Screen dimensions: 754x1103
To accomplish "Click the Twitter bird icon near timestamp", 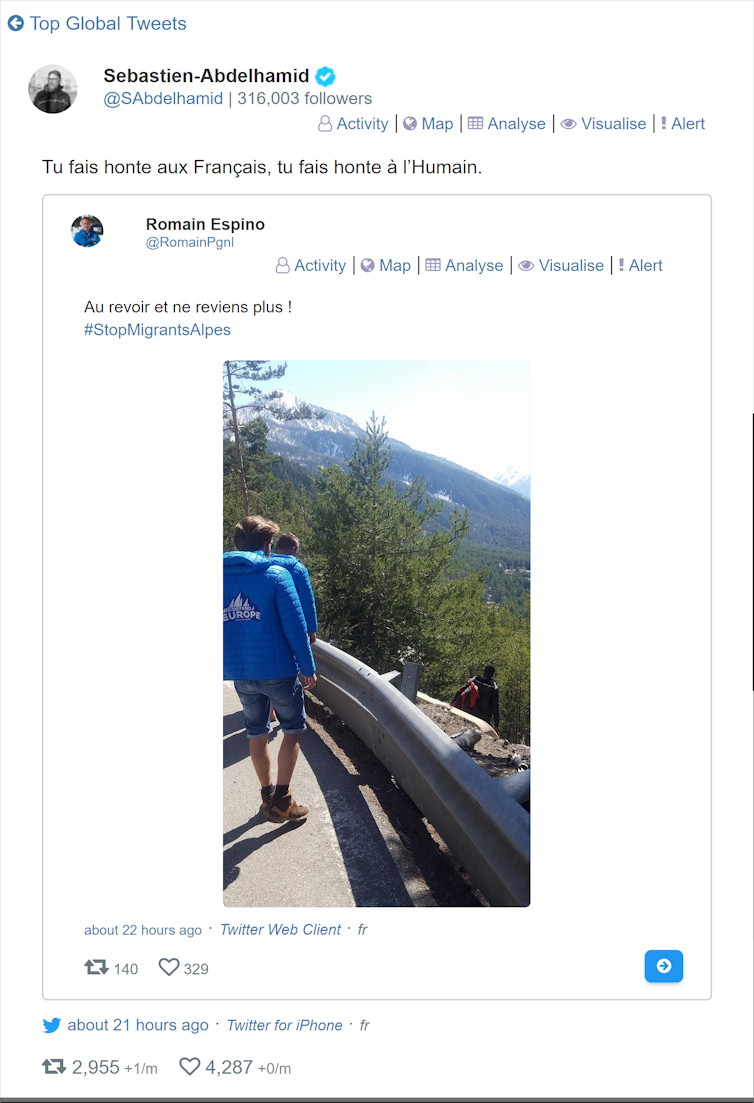I will [51, 1026].
